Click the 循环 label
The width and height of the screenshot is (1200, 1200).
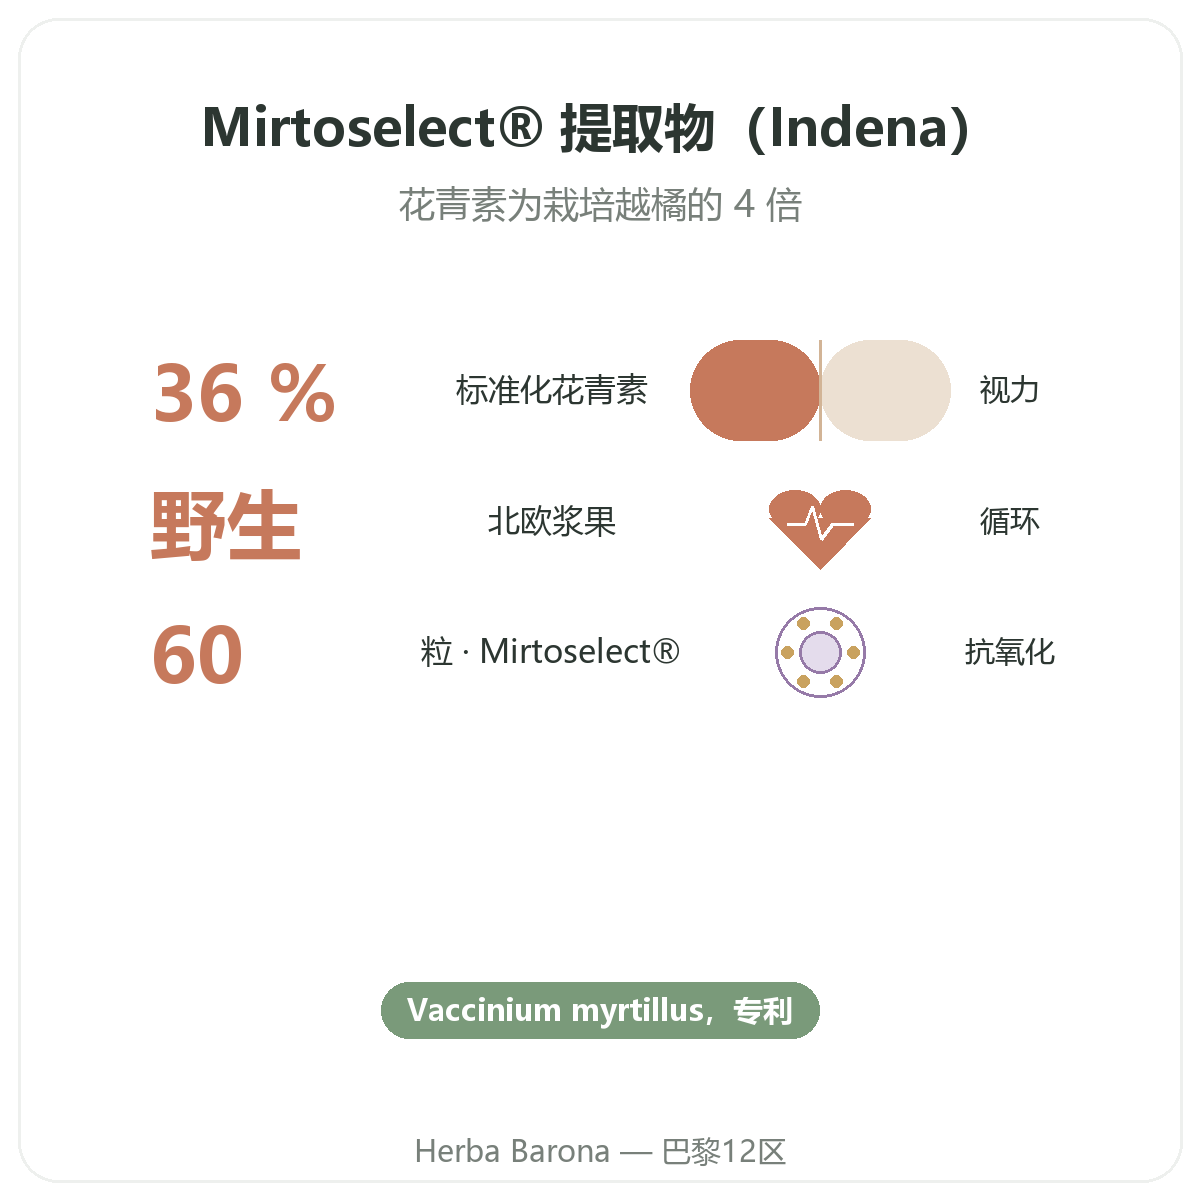click(1010, 521)
